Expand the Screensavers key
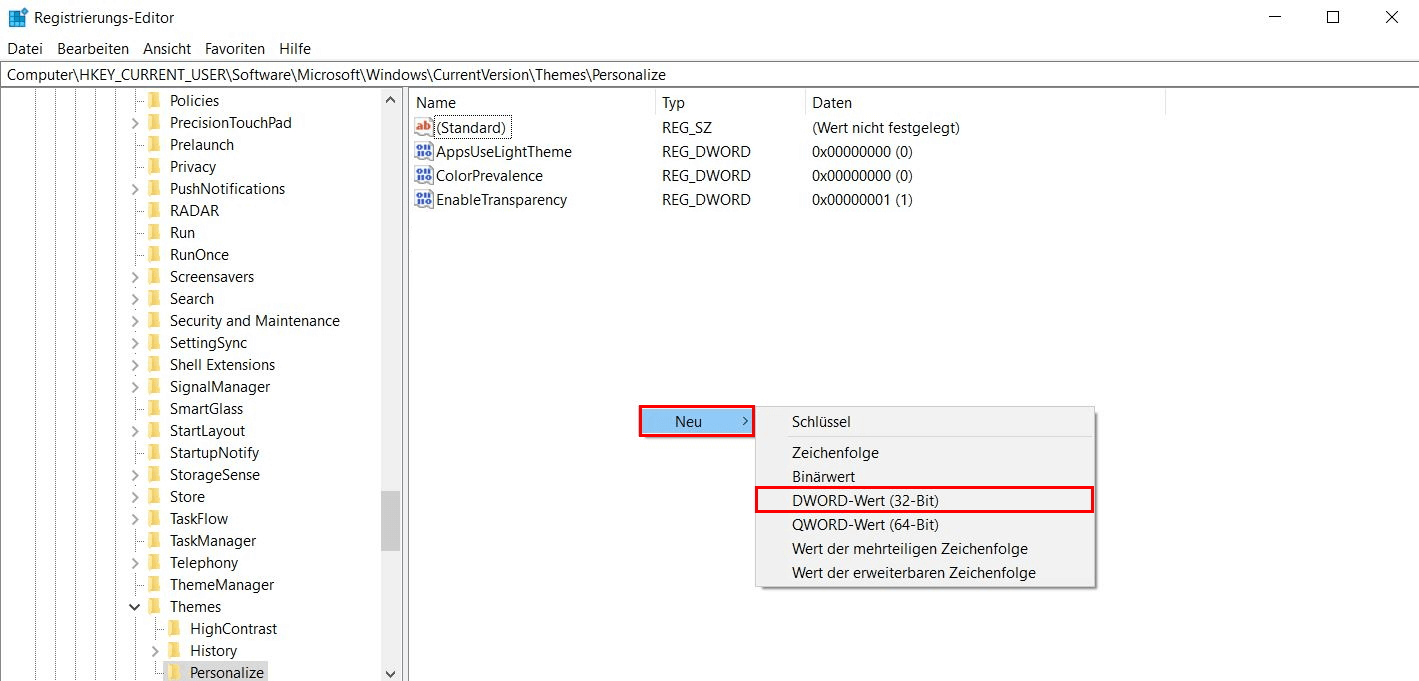This screenshot has height=681, width=1419. (135, 276)
